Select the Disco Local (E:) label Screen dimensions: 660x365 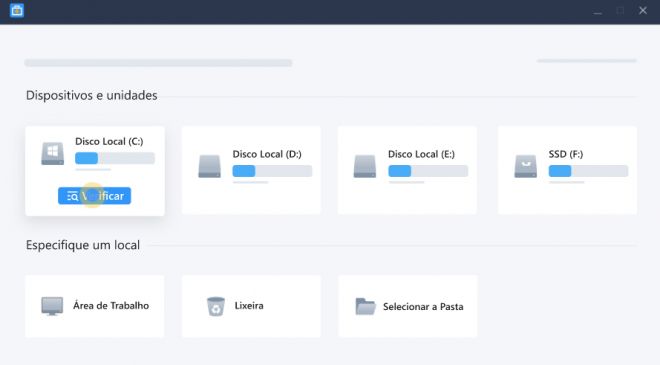click(x=421, y=154)
